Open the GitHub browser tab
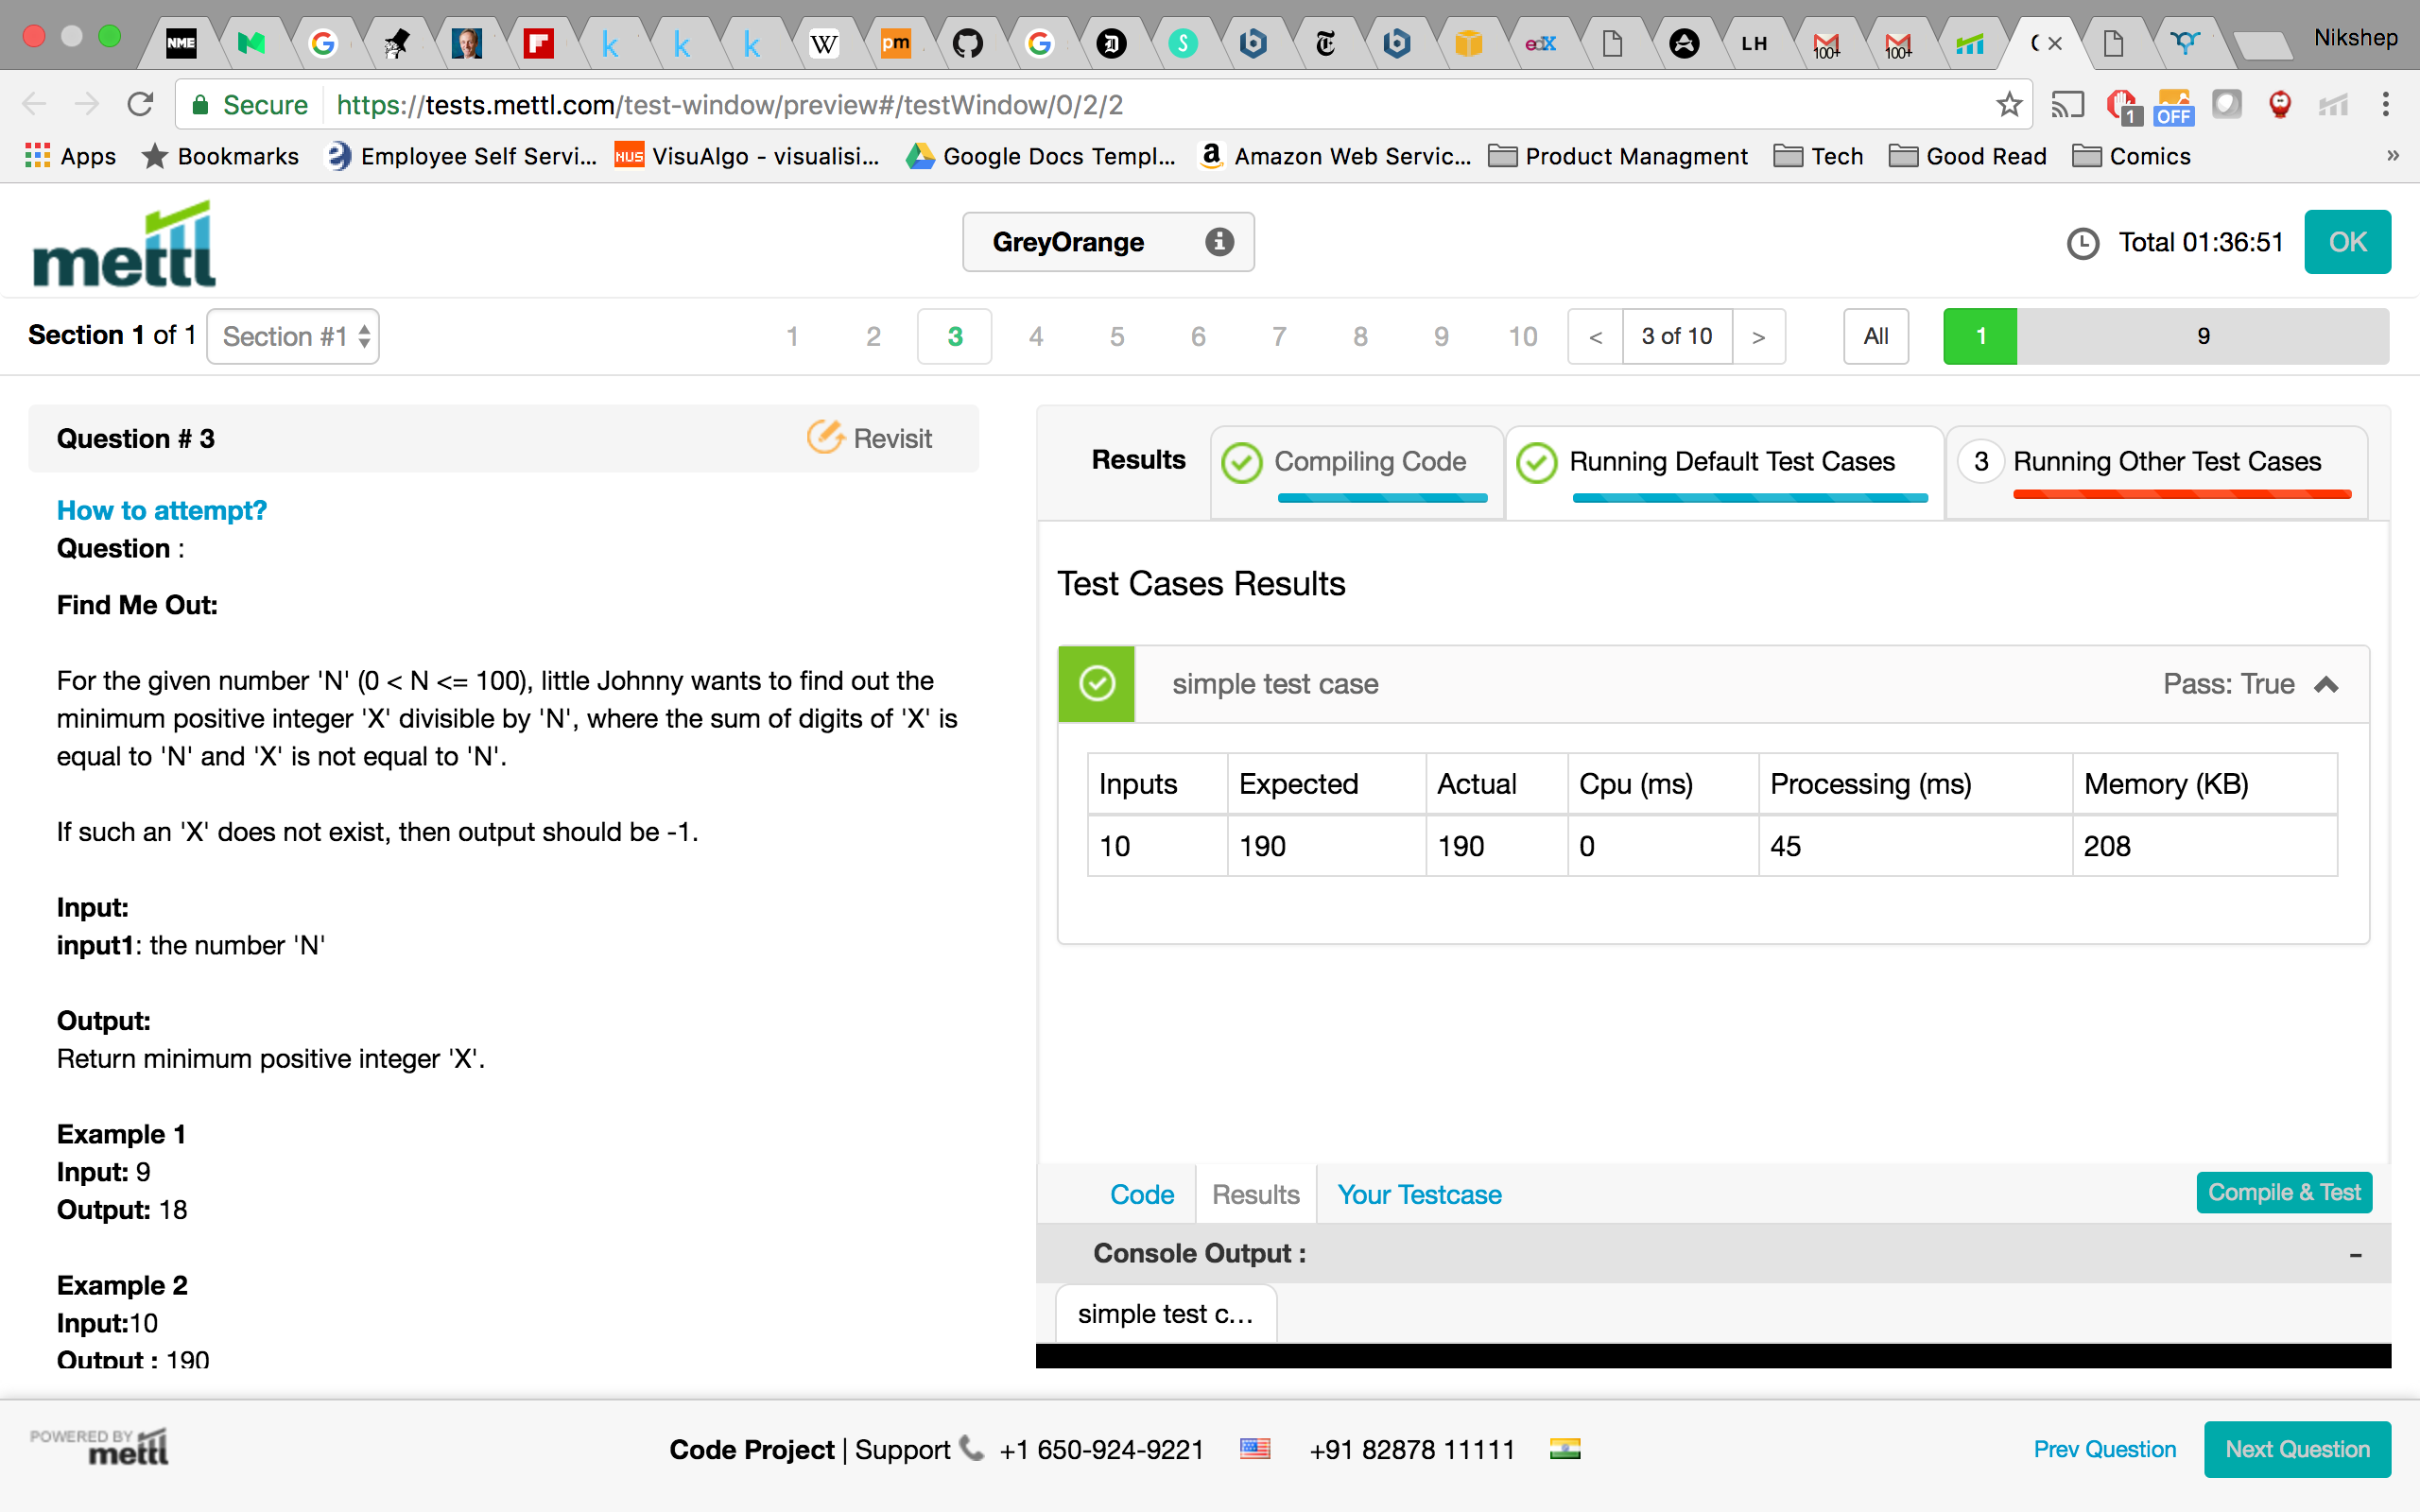2420x1512 pixels. [967, 43]
